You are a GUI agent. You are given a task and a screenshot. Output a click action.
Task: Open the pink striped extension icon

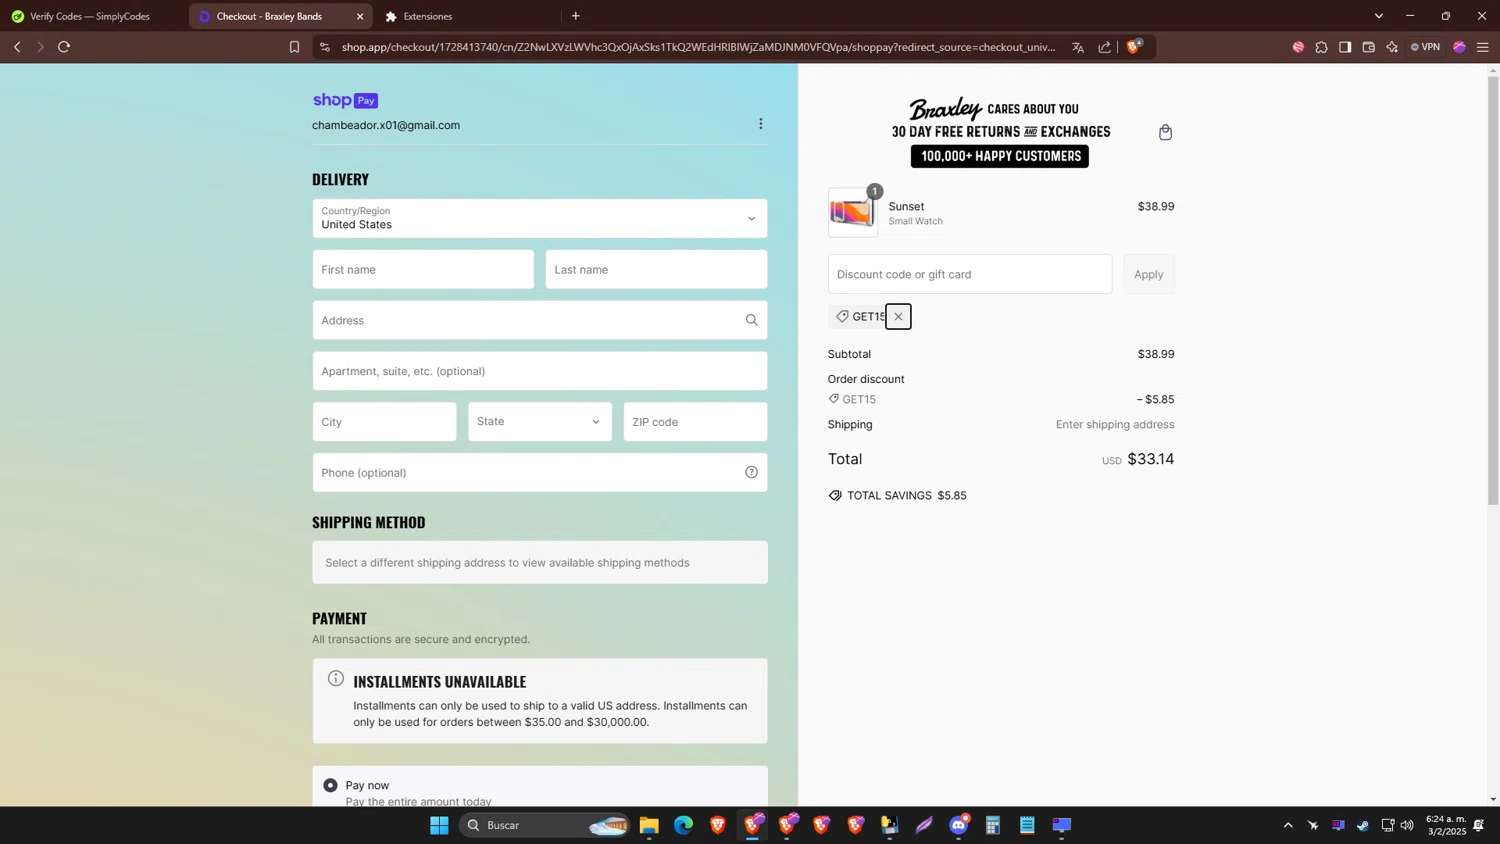click(x=1298, y=47)
